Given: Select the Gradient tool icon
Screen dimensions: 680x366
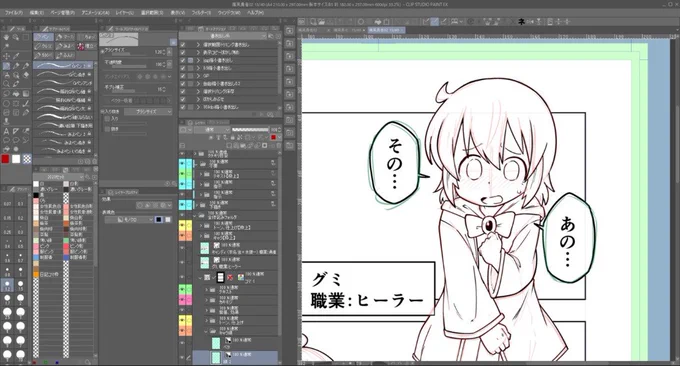Looking at the screenshot, I should [x=26, y=93].
